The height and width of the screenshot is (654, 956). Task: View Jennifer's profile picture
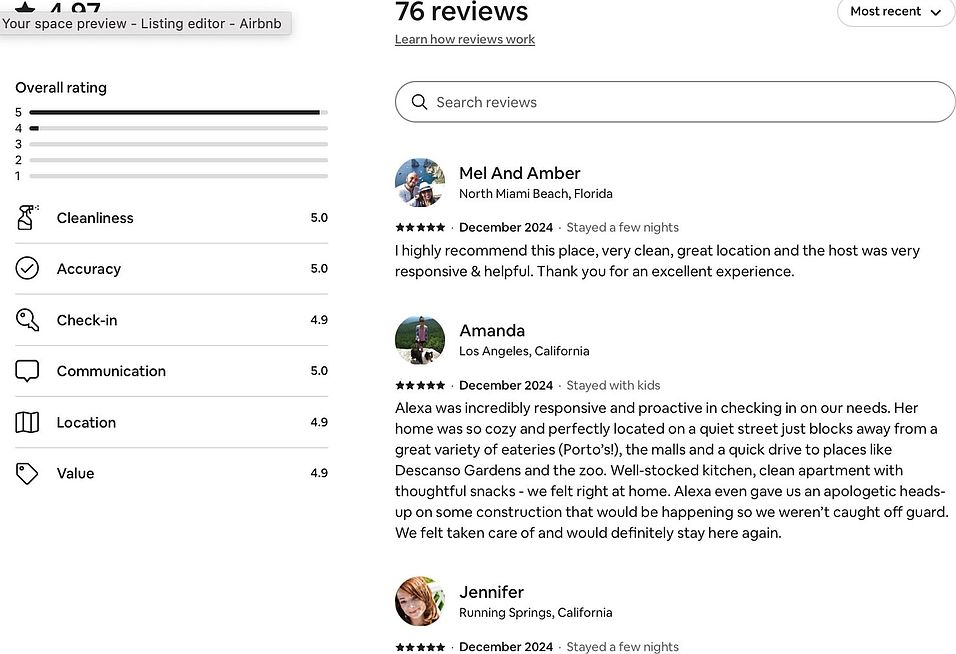(419, 601)
